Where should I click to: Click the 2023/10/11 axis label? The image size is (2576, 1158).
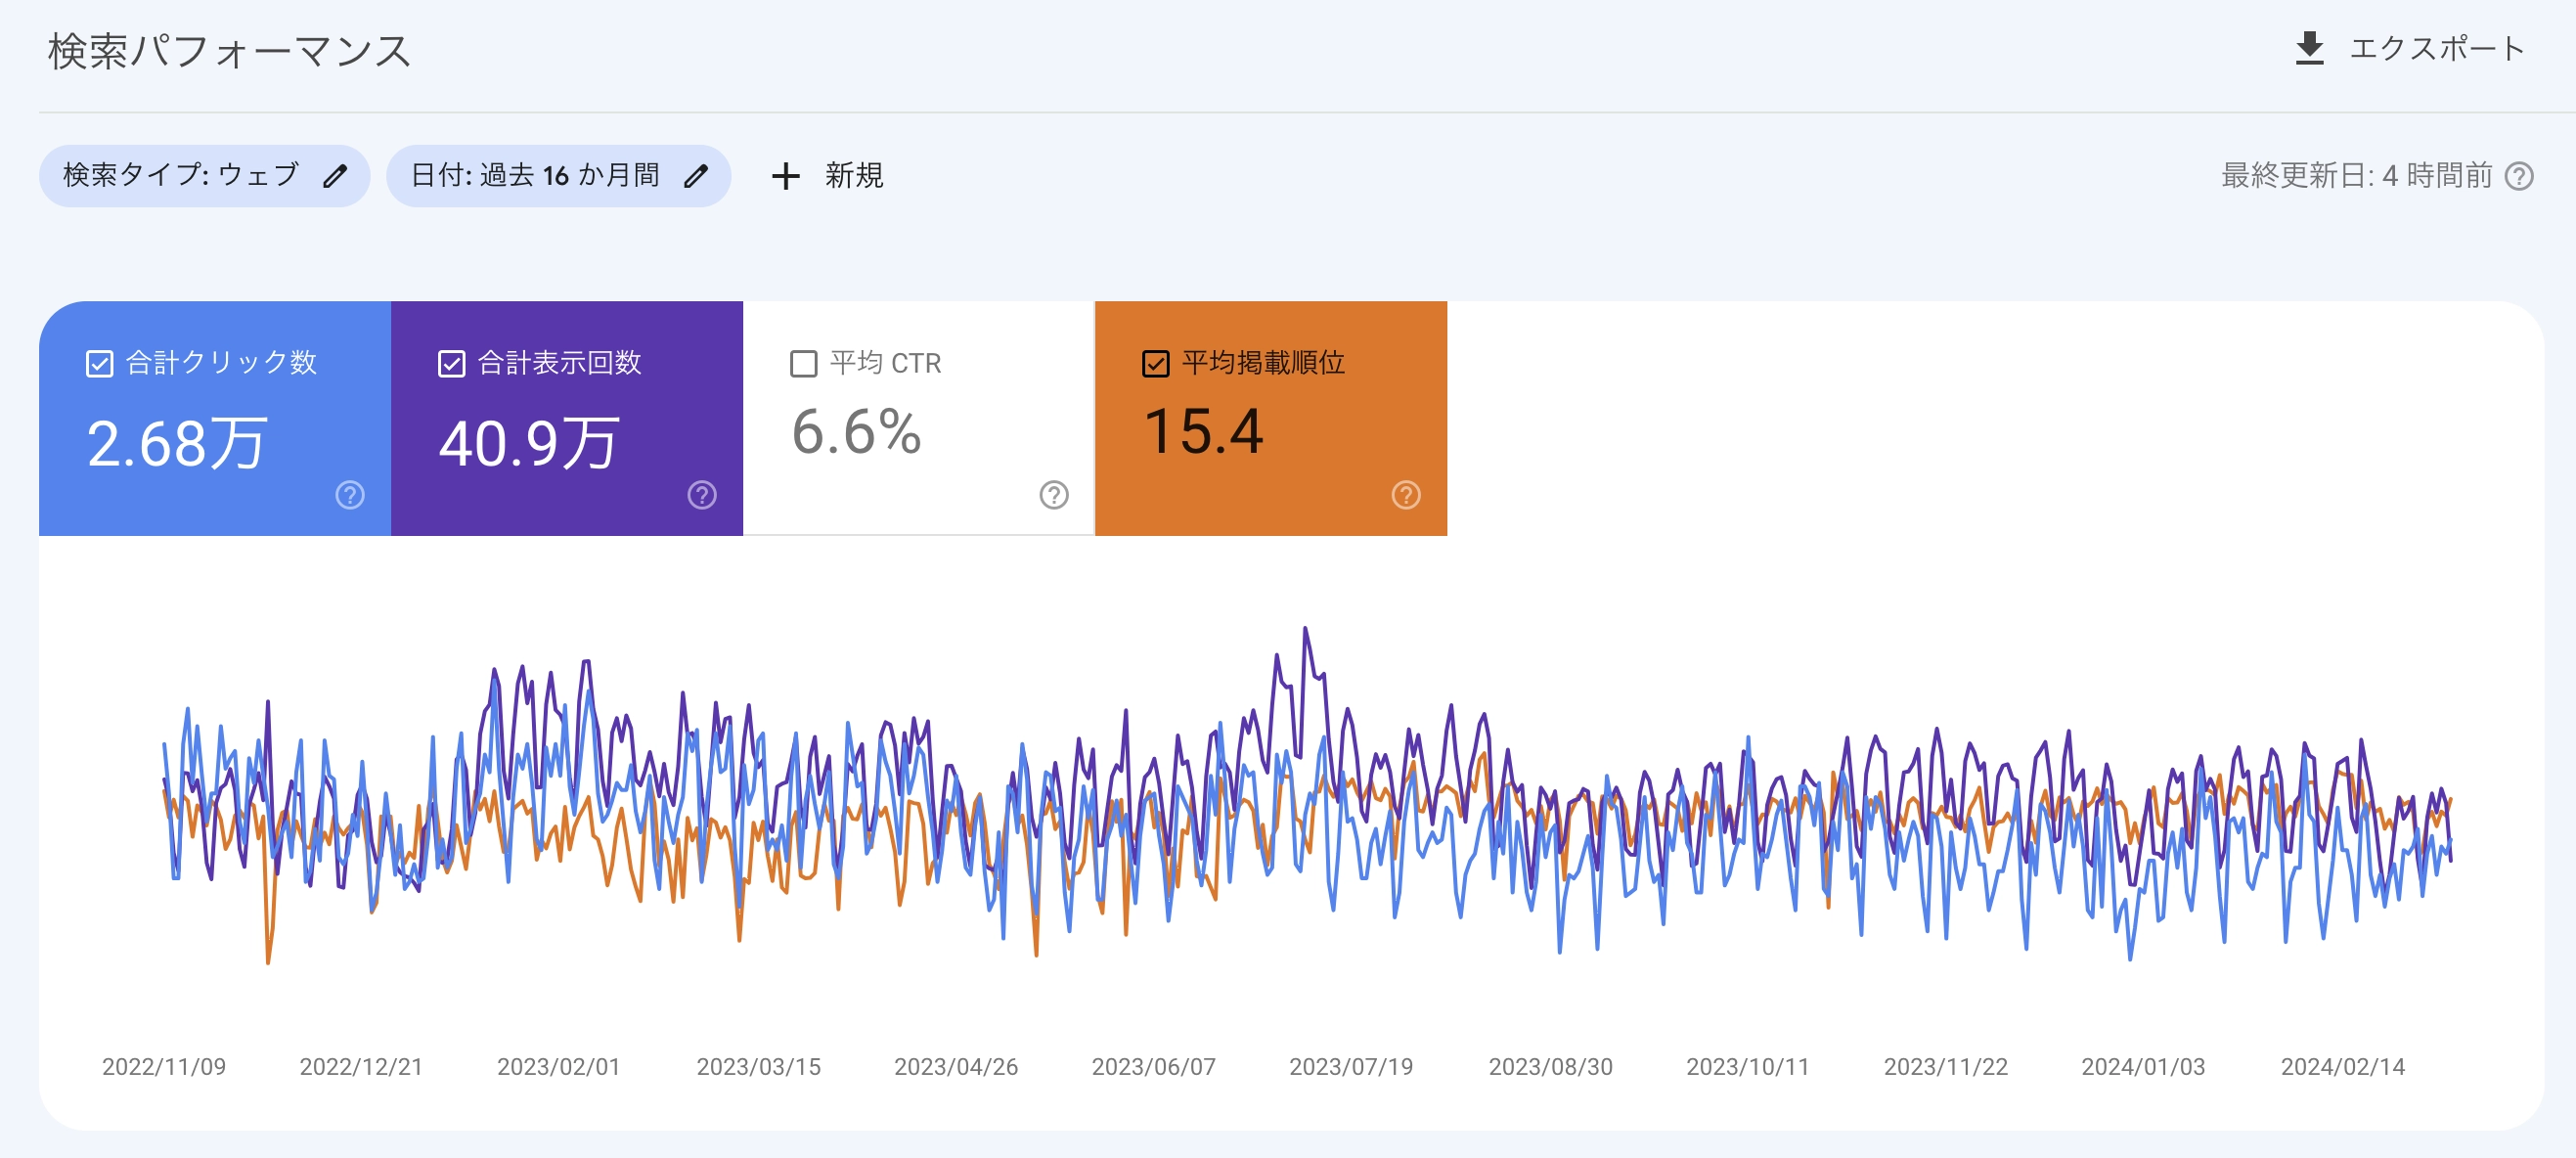pos(1748,1067)
